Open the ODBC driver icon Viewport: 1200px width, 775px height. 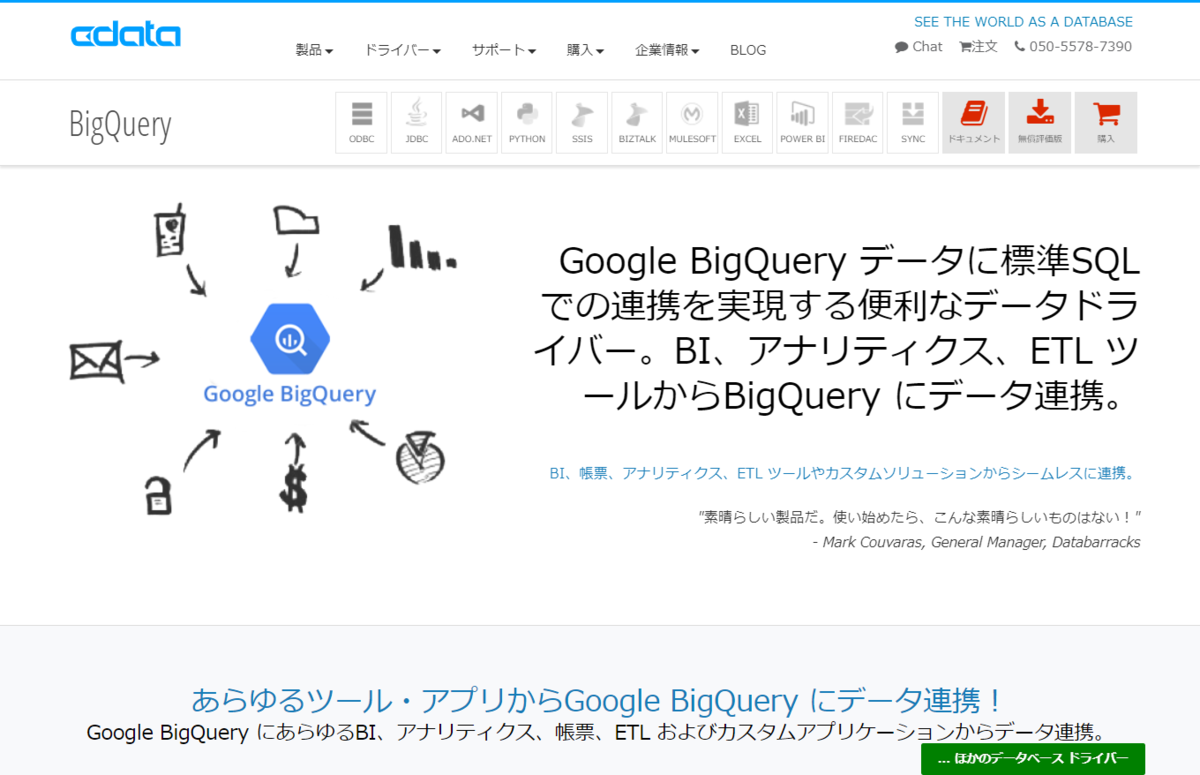(x=362, y=122)
